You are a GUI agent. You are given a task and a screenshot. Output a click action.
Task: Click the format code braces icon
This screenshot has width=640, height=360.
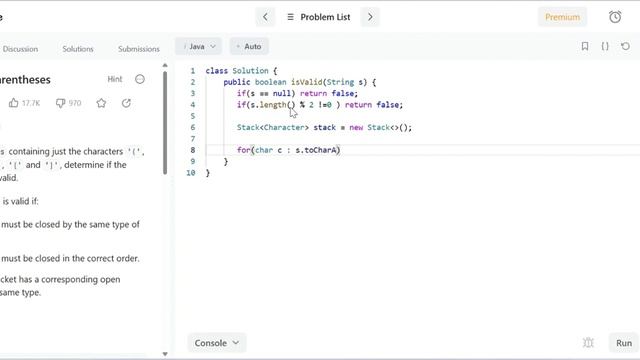pos(605,46)
